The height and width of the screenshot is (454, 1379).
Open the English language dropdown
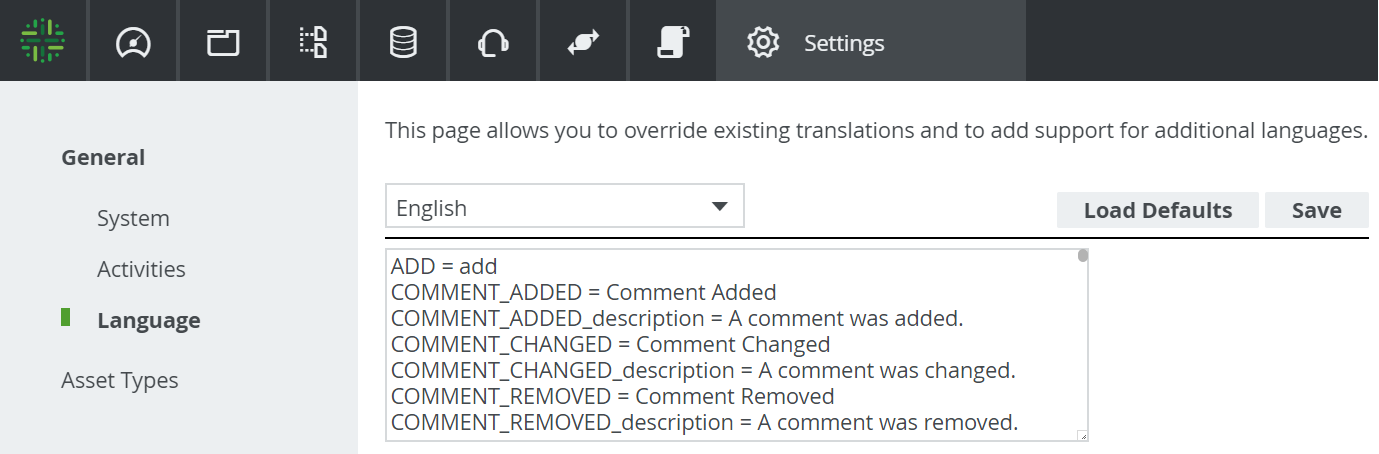coord(564,207)
